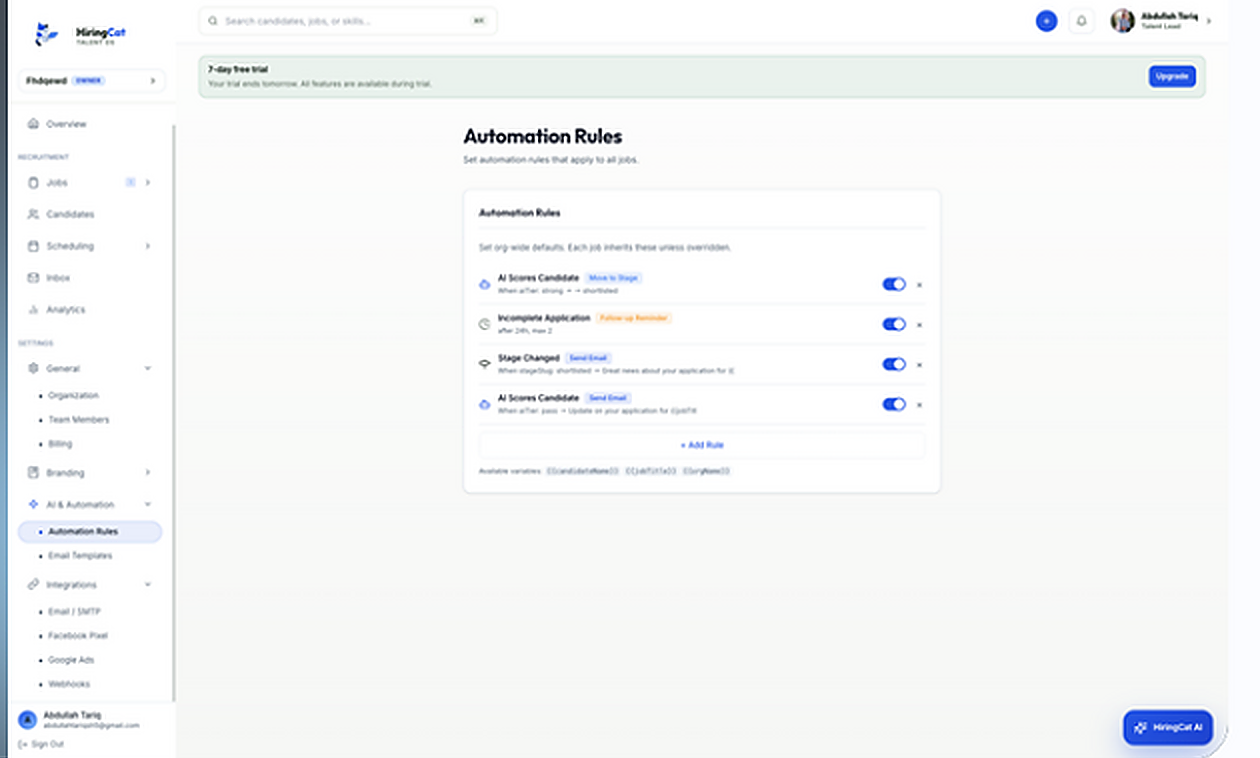Delete the AI Scores Candidate Send Email rule
Image resolution: width=1260 pixels, height=758 pixels.
[x=919, y=405]
